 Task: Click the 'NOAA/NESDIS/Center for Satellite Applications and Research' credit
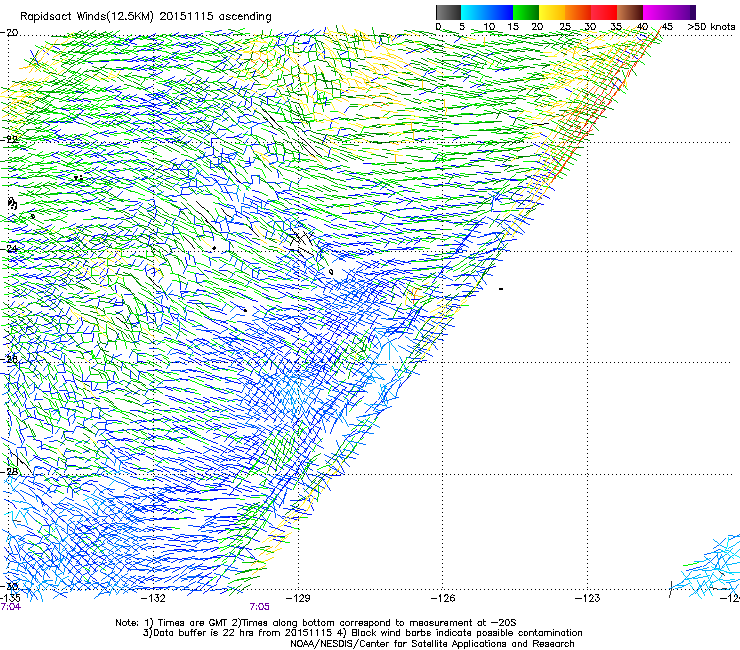(432, 644)
